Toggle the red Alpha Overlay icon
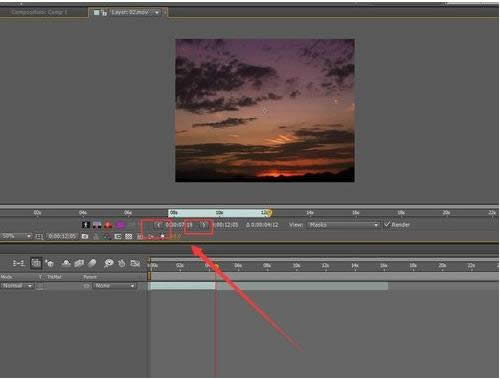 [x=108, y=225]
